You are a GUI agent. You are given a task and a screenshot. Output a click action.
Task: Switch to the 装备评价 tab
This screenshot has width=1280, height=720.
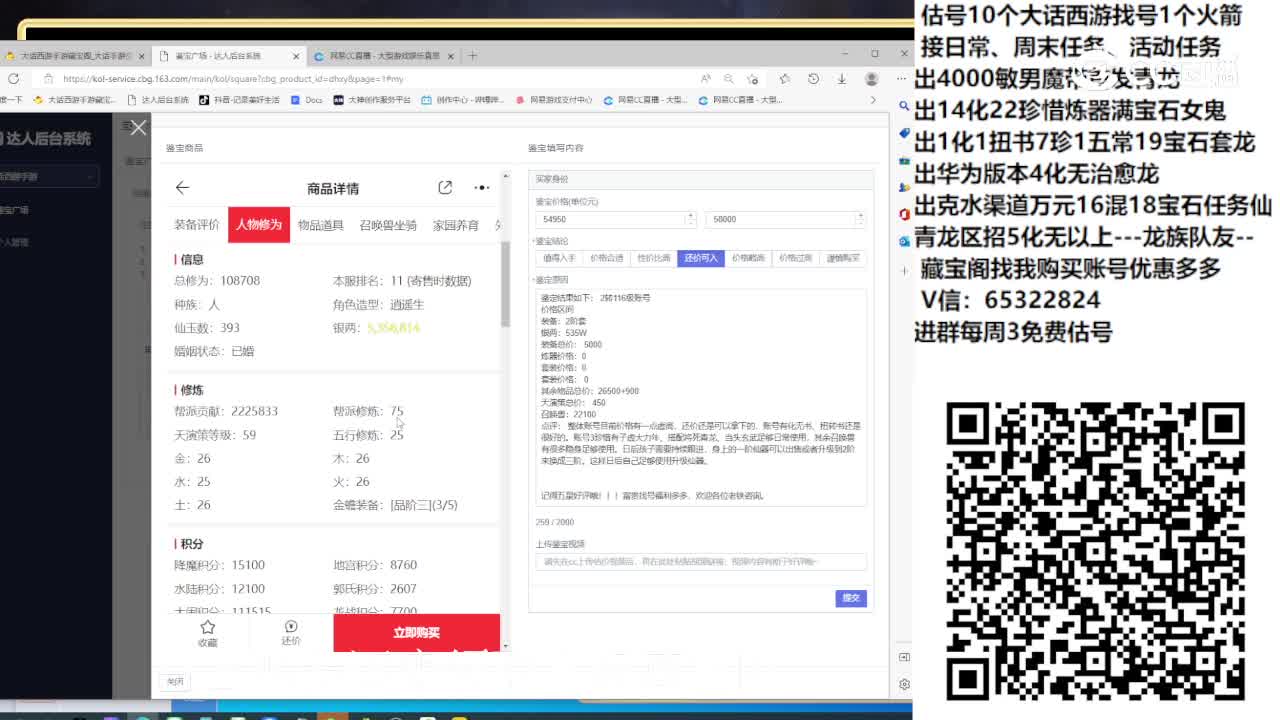click(197, 225)
